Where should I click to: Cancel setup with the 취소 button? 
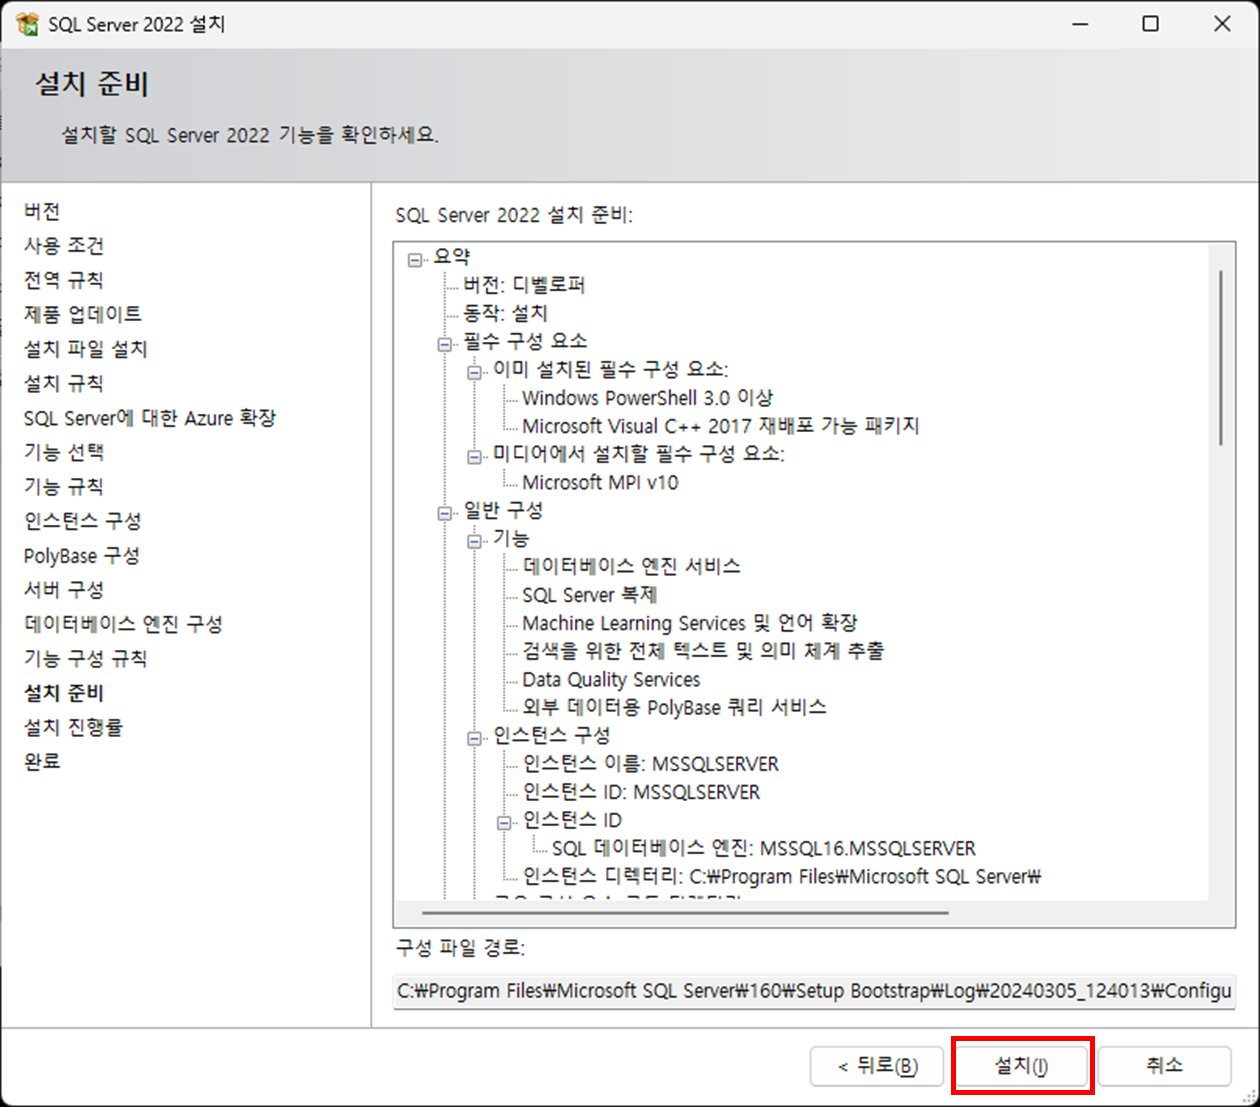1164,1066
